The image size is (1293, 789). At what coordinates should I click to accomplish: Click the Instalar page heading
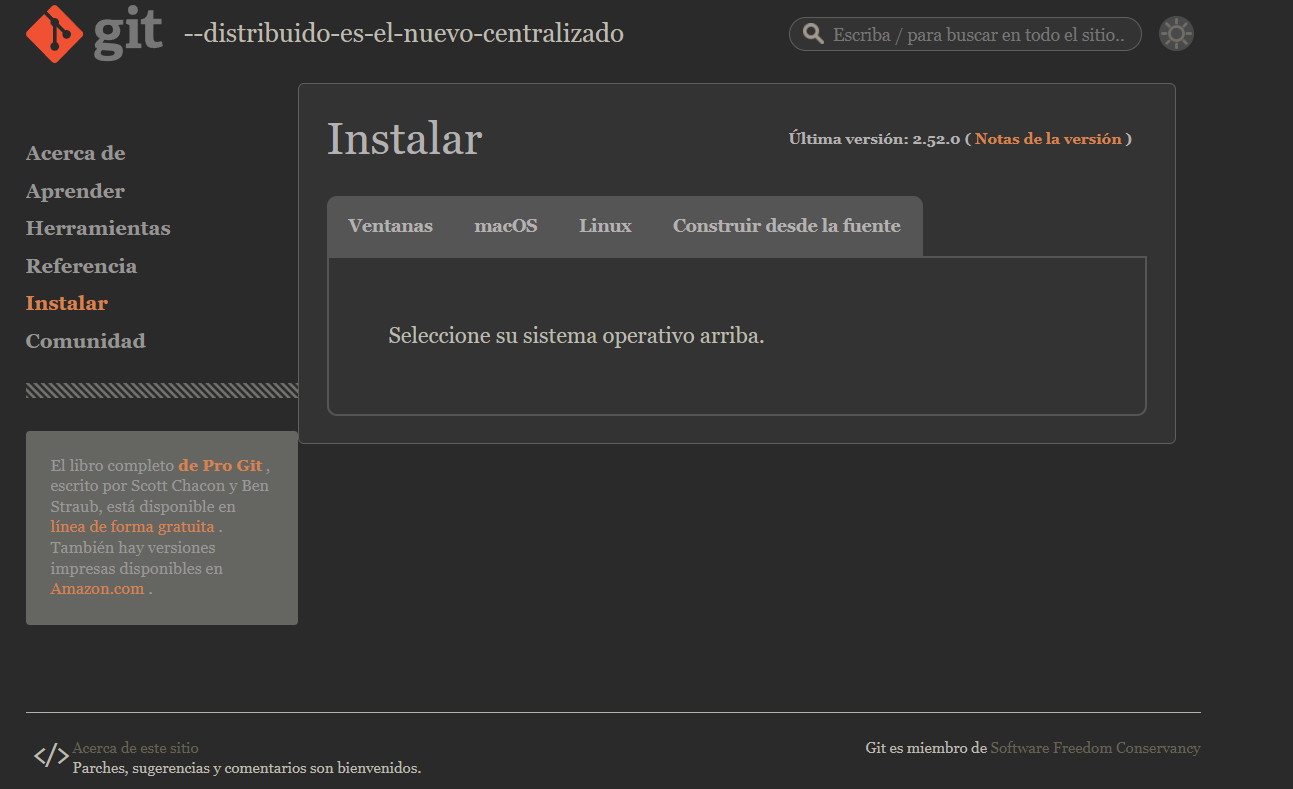coord(405,139)
